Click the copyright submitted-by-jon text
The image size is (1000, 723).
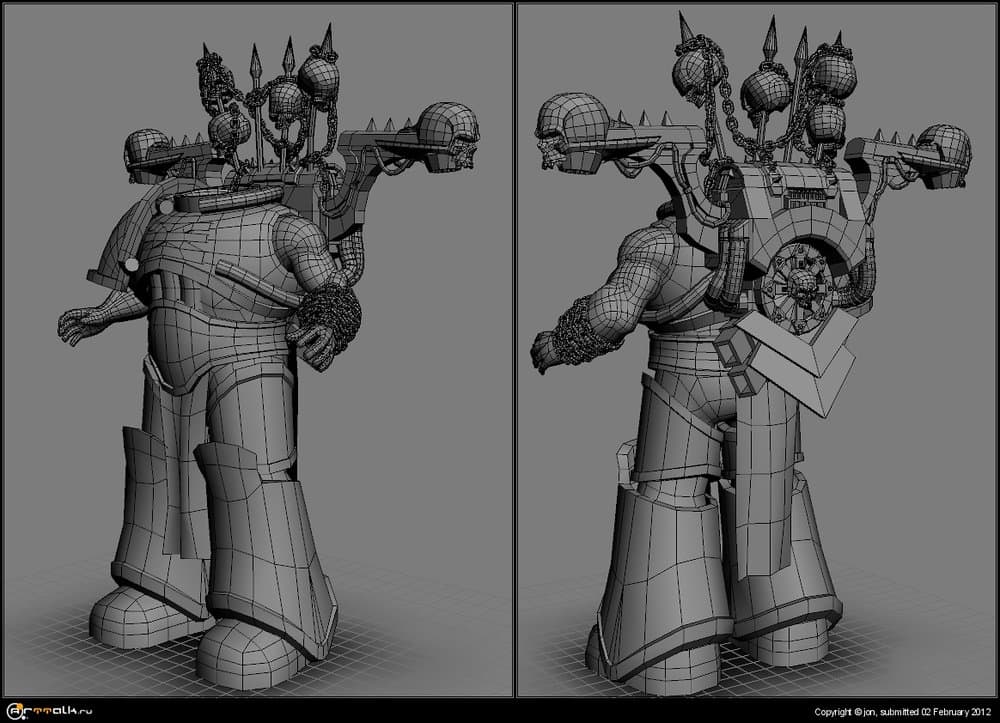click(x=904, y=712)
